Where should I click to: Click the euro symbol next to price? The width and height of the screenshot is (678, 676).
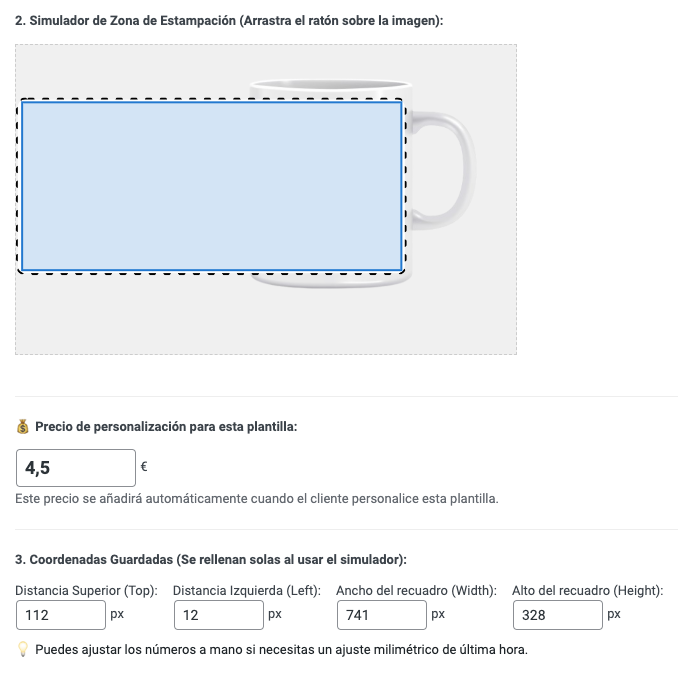[x=144, y=467]
